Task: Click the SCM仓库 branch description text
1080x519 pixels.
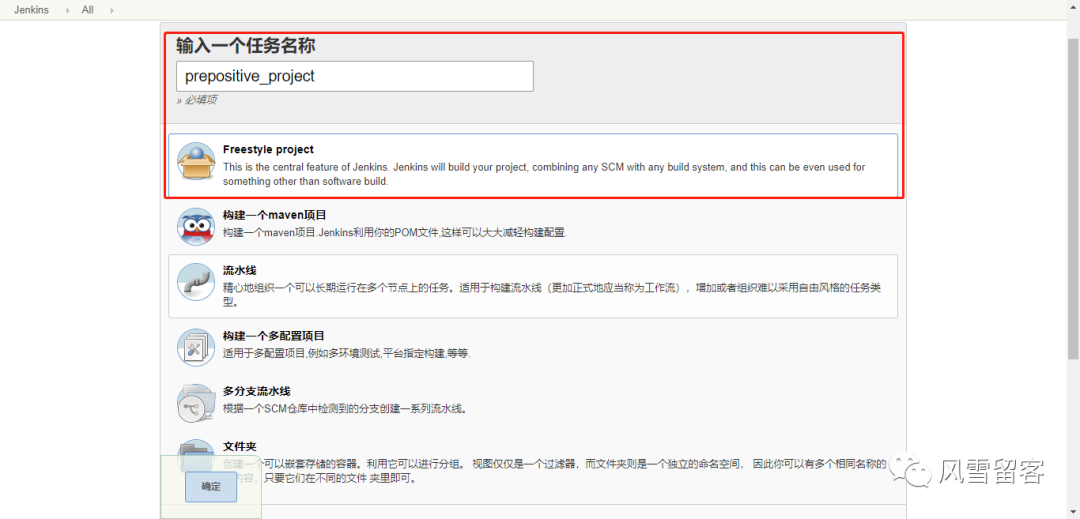Action: click(345, 408)
